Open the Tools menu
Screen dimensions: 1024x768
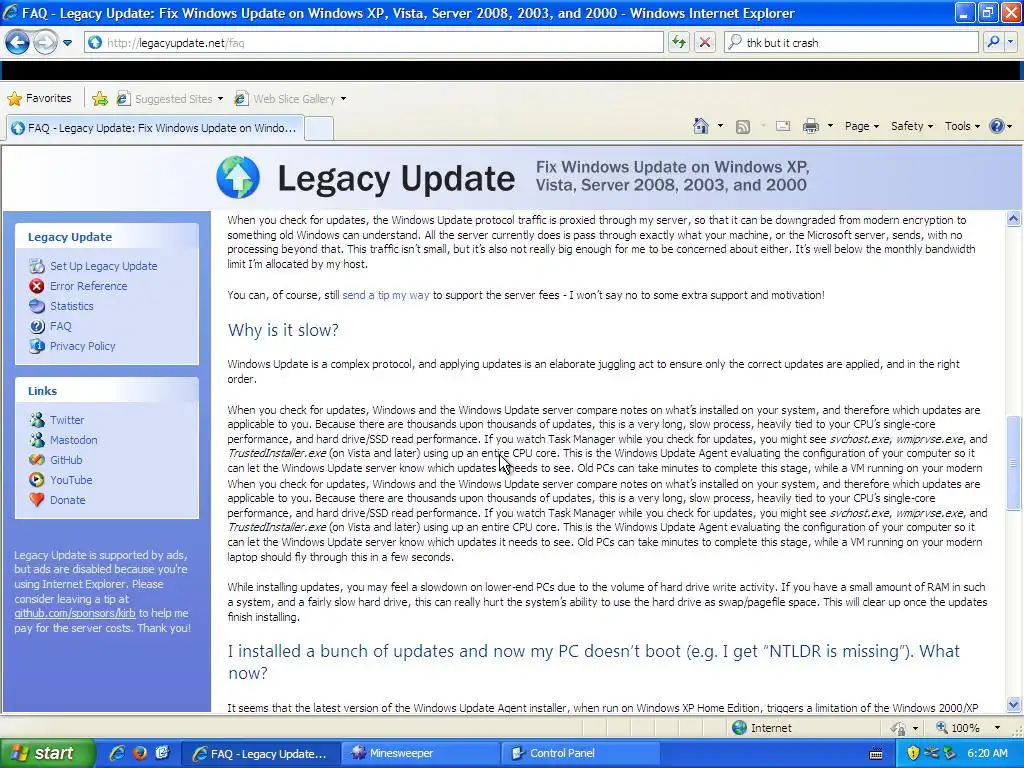point(962,126)
